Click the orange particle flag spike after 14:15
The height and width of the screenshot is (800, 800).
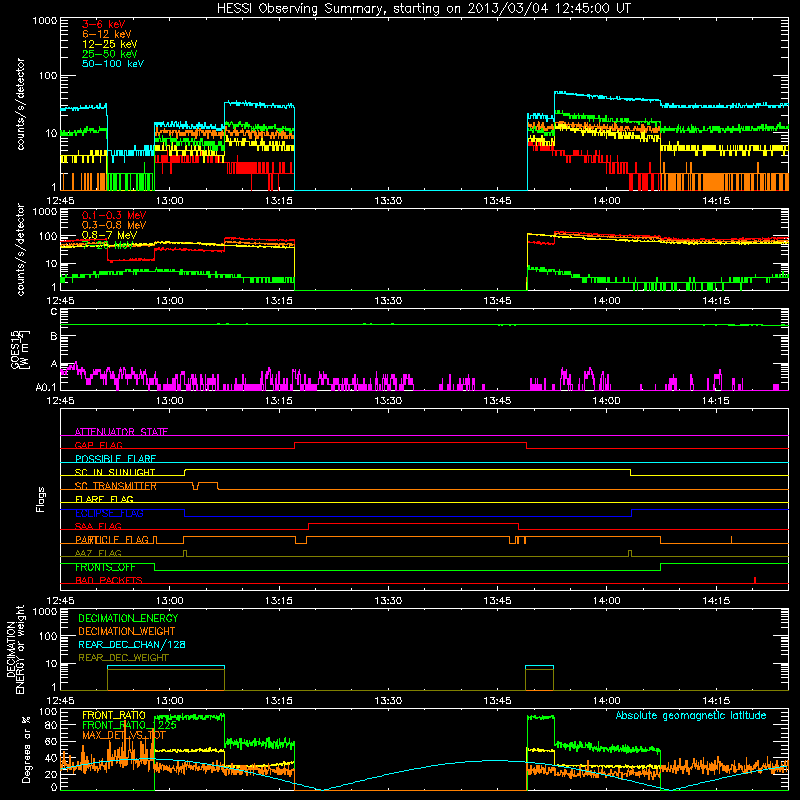[x=732, y=539]
